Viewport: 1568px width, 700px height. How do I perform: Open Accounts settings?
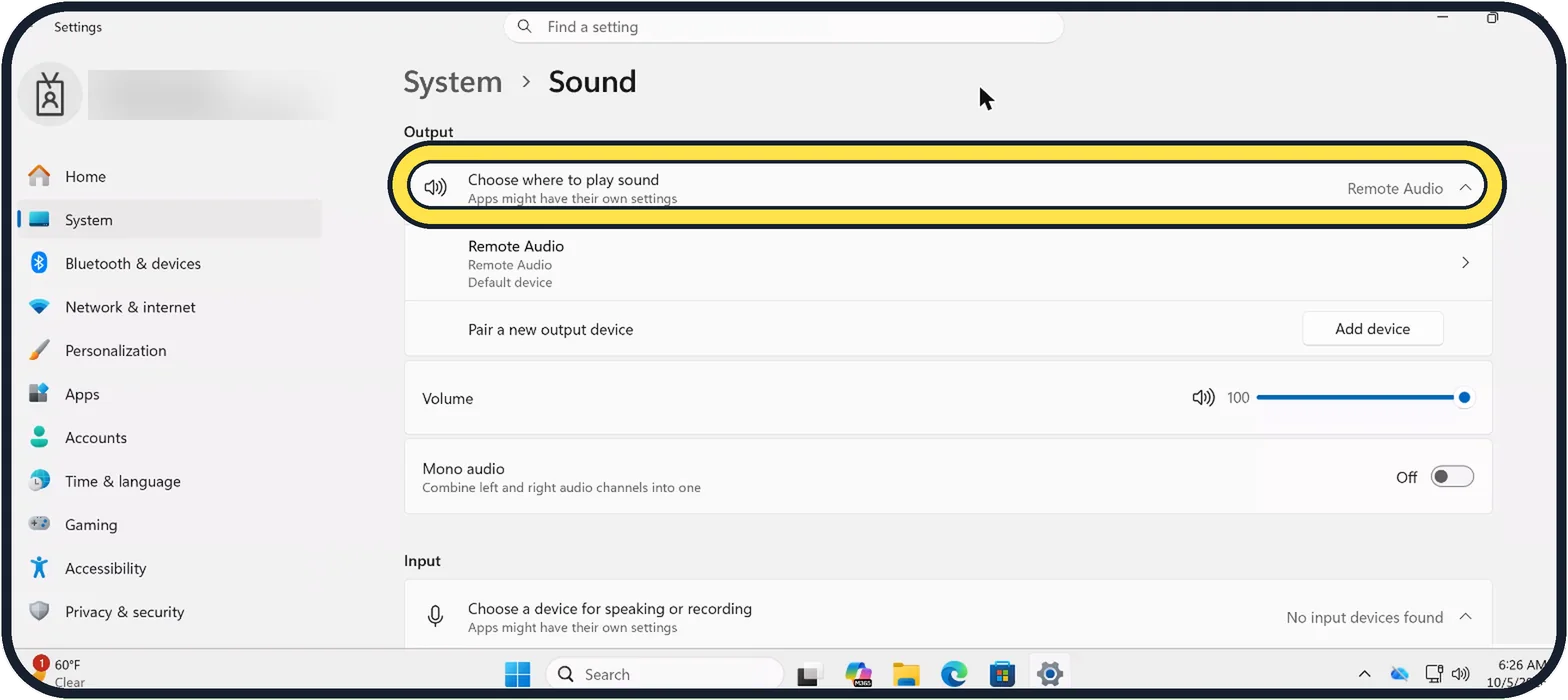(x=170, y=437)
